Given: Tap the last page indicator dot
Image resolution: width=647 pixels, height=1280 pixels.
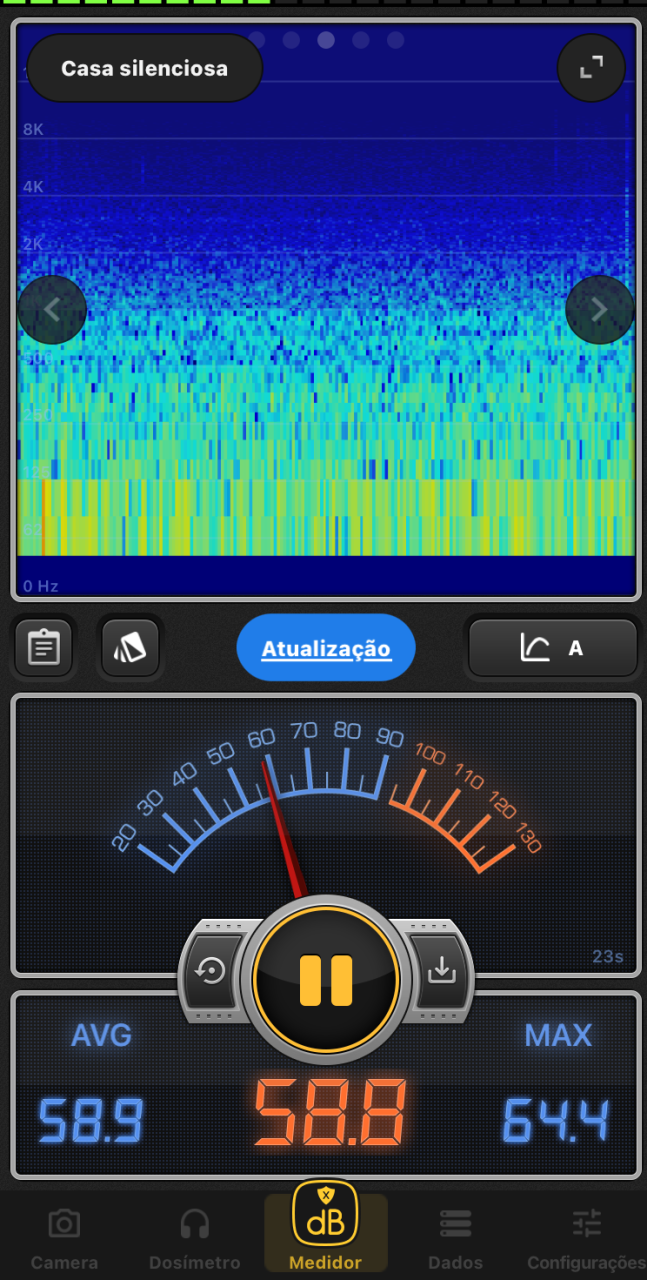Looking at the screenshot, I should pyautogui.click(x=396, y=40).
